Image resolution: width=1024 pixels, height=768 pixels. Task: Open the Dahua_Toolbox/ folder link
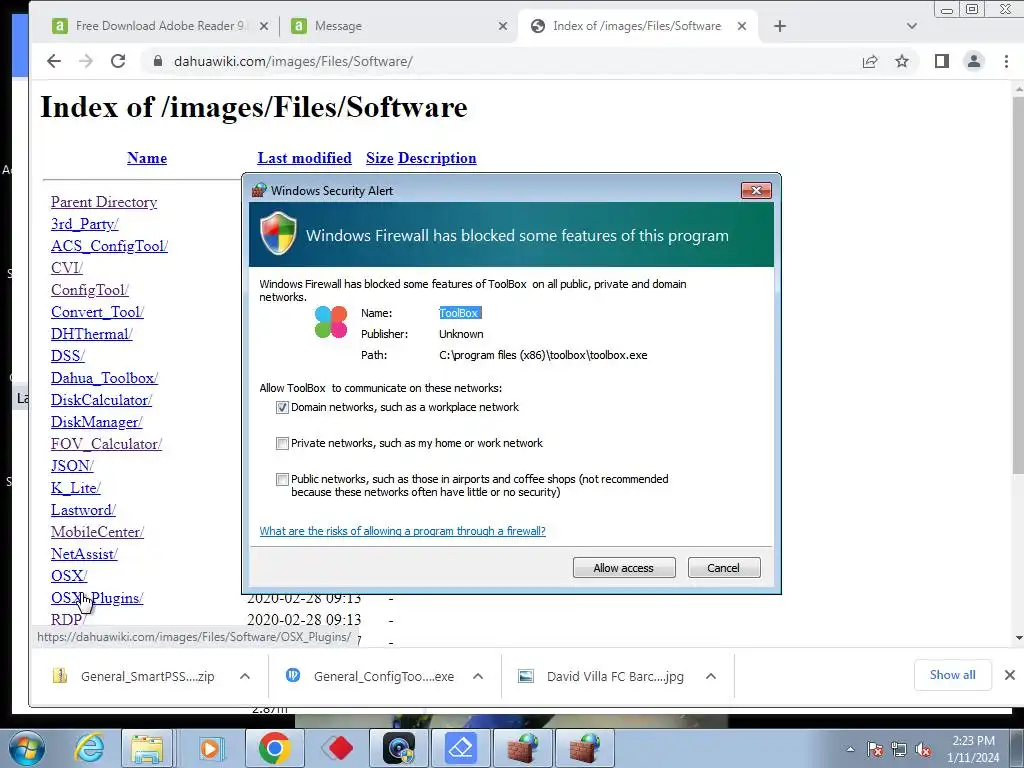(x=104, y=378)
